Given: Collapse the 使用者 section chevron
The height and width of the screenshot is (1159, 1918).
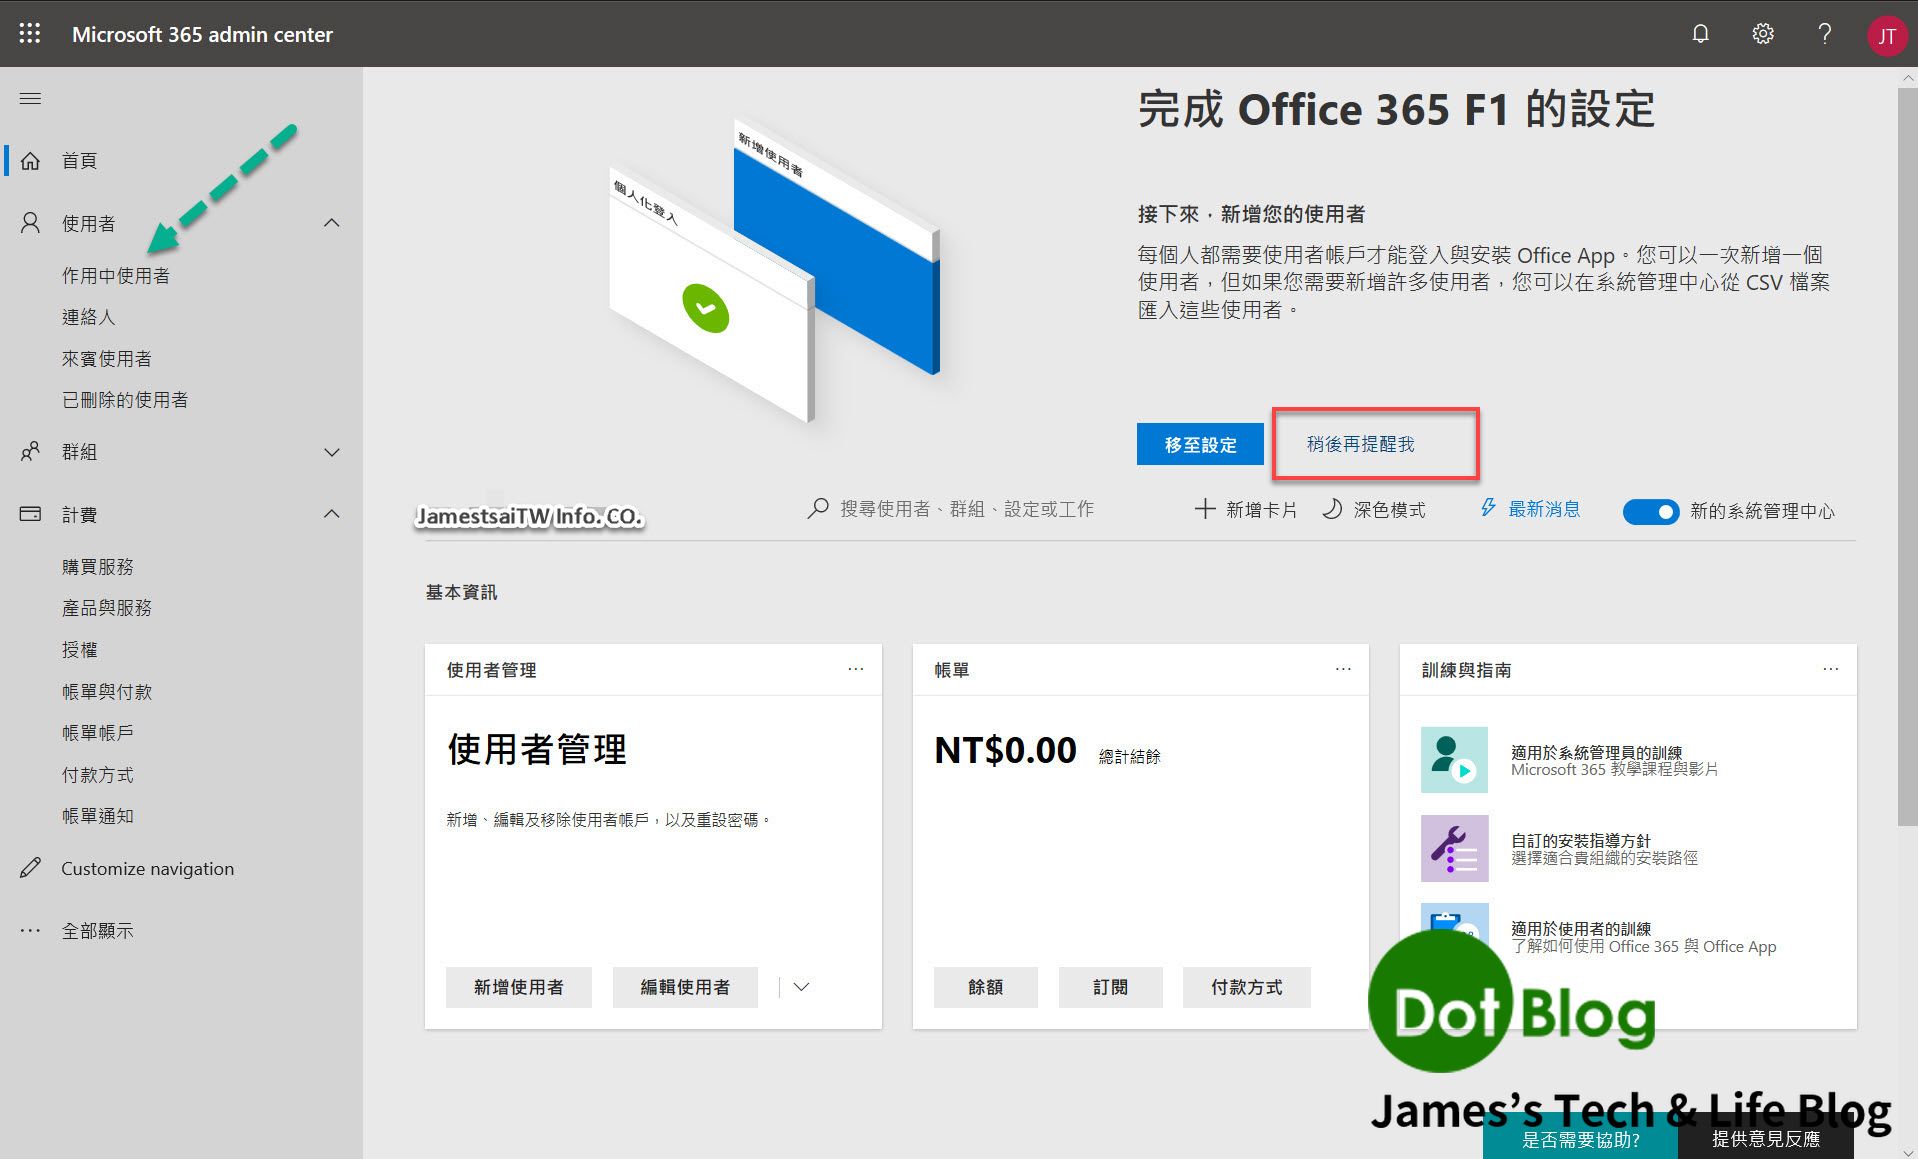Looking at the screenshot, I should point(332,222).
